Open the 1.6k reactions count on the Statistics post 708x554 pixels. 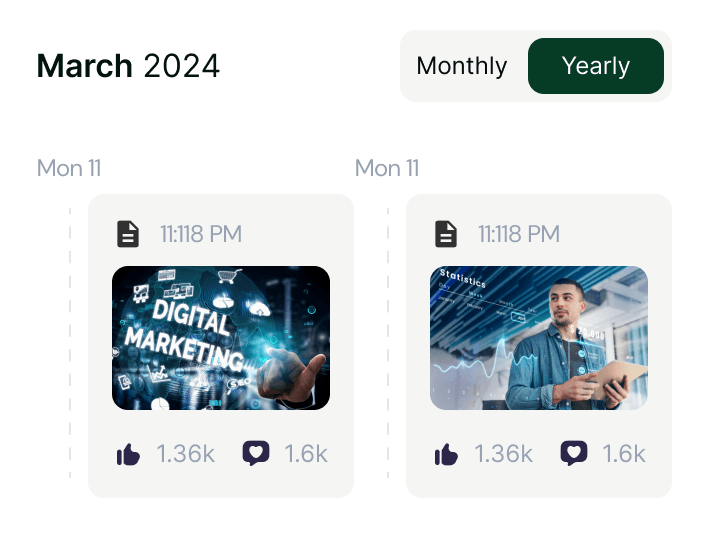pyautogui.click(x=624, y=454)
